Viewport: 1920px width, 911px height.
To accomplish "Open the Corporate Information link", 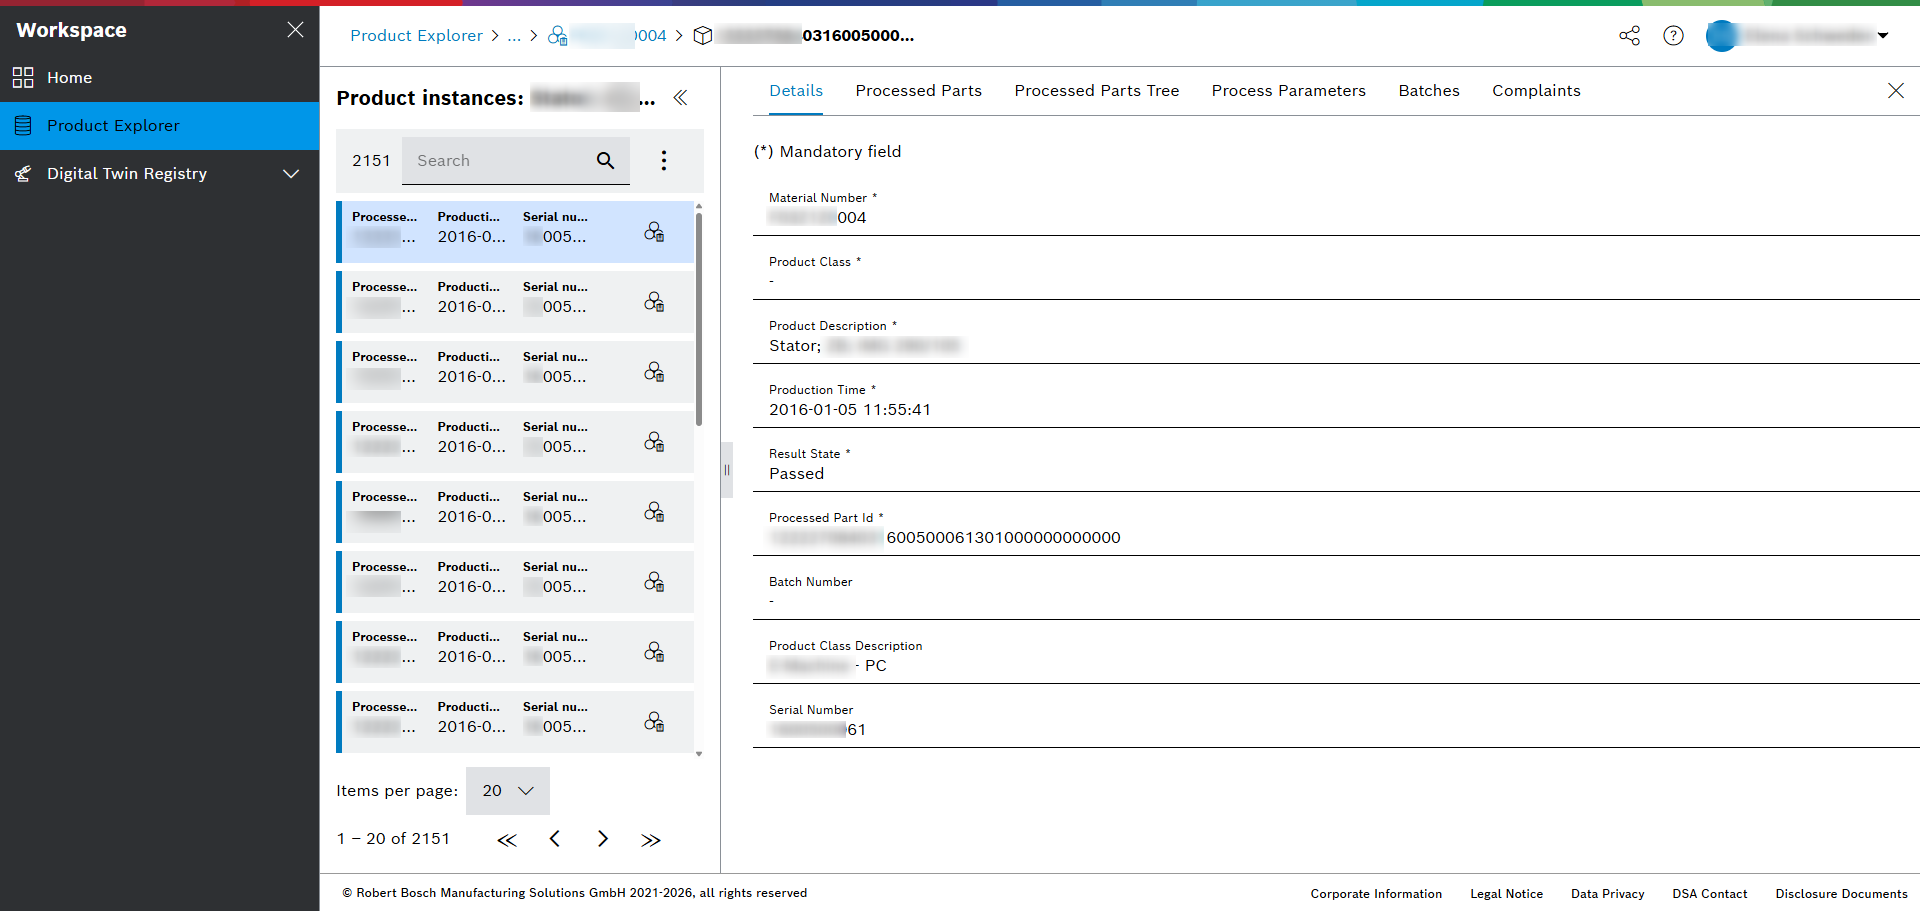I will coord(1376,894).
